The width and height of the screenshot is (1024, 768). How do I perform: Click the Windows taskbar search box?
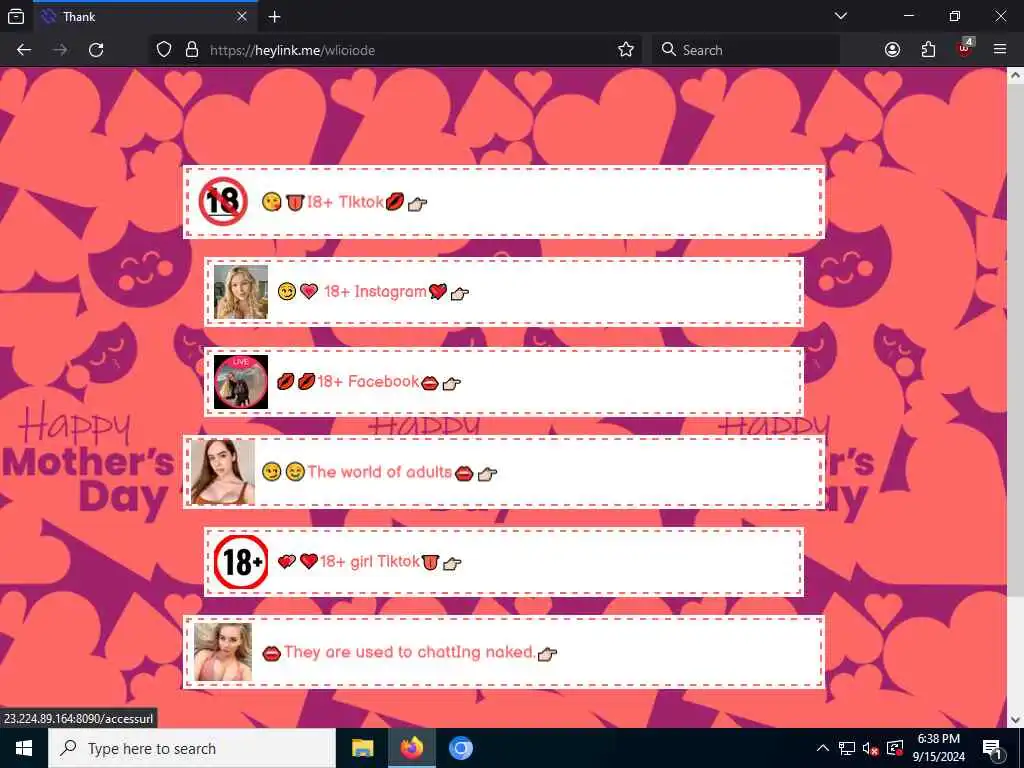tap(192, 748)
